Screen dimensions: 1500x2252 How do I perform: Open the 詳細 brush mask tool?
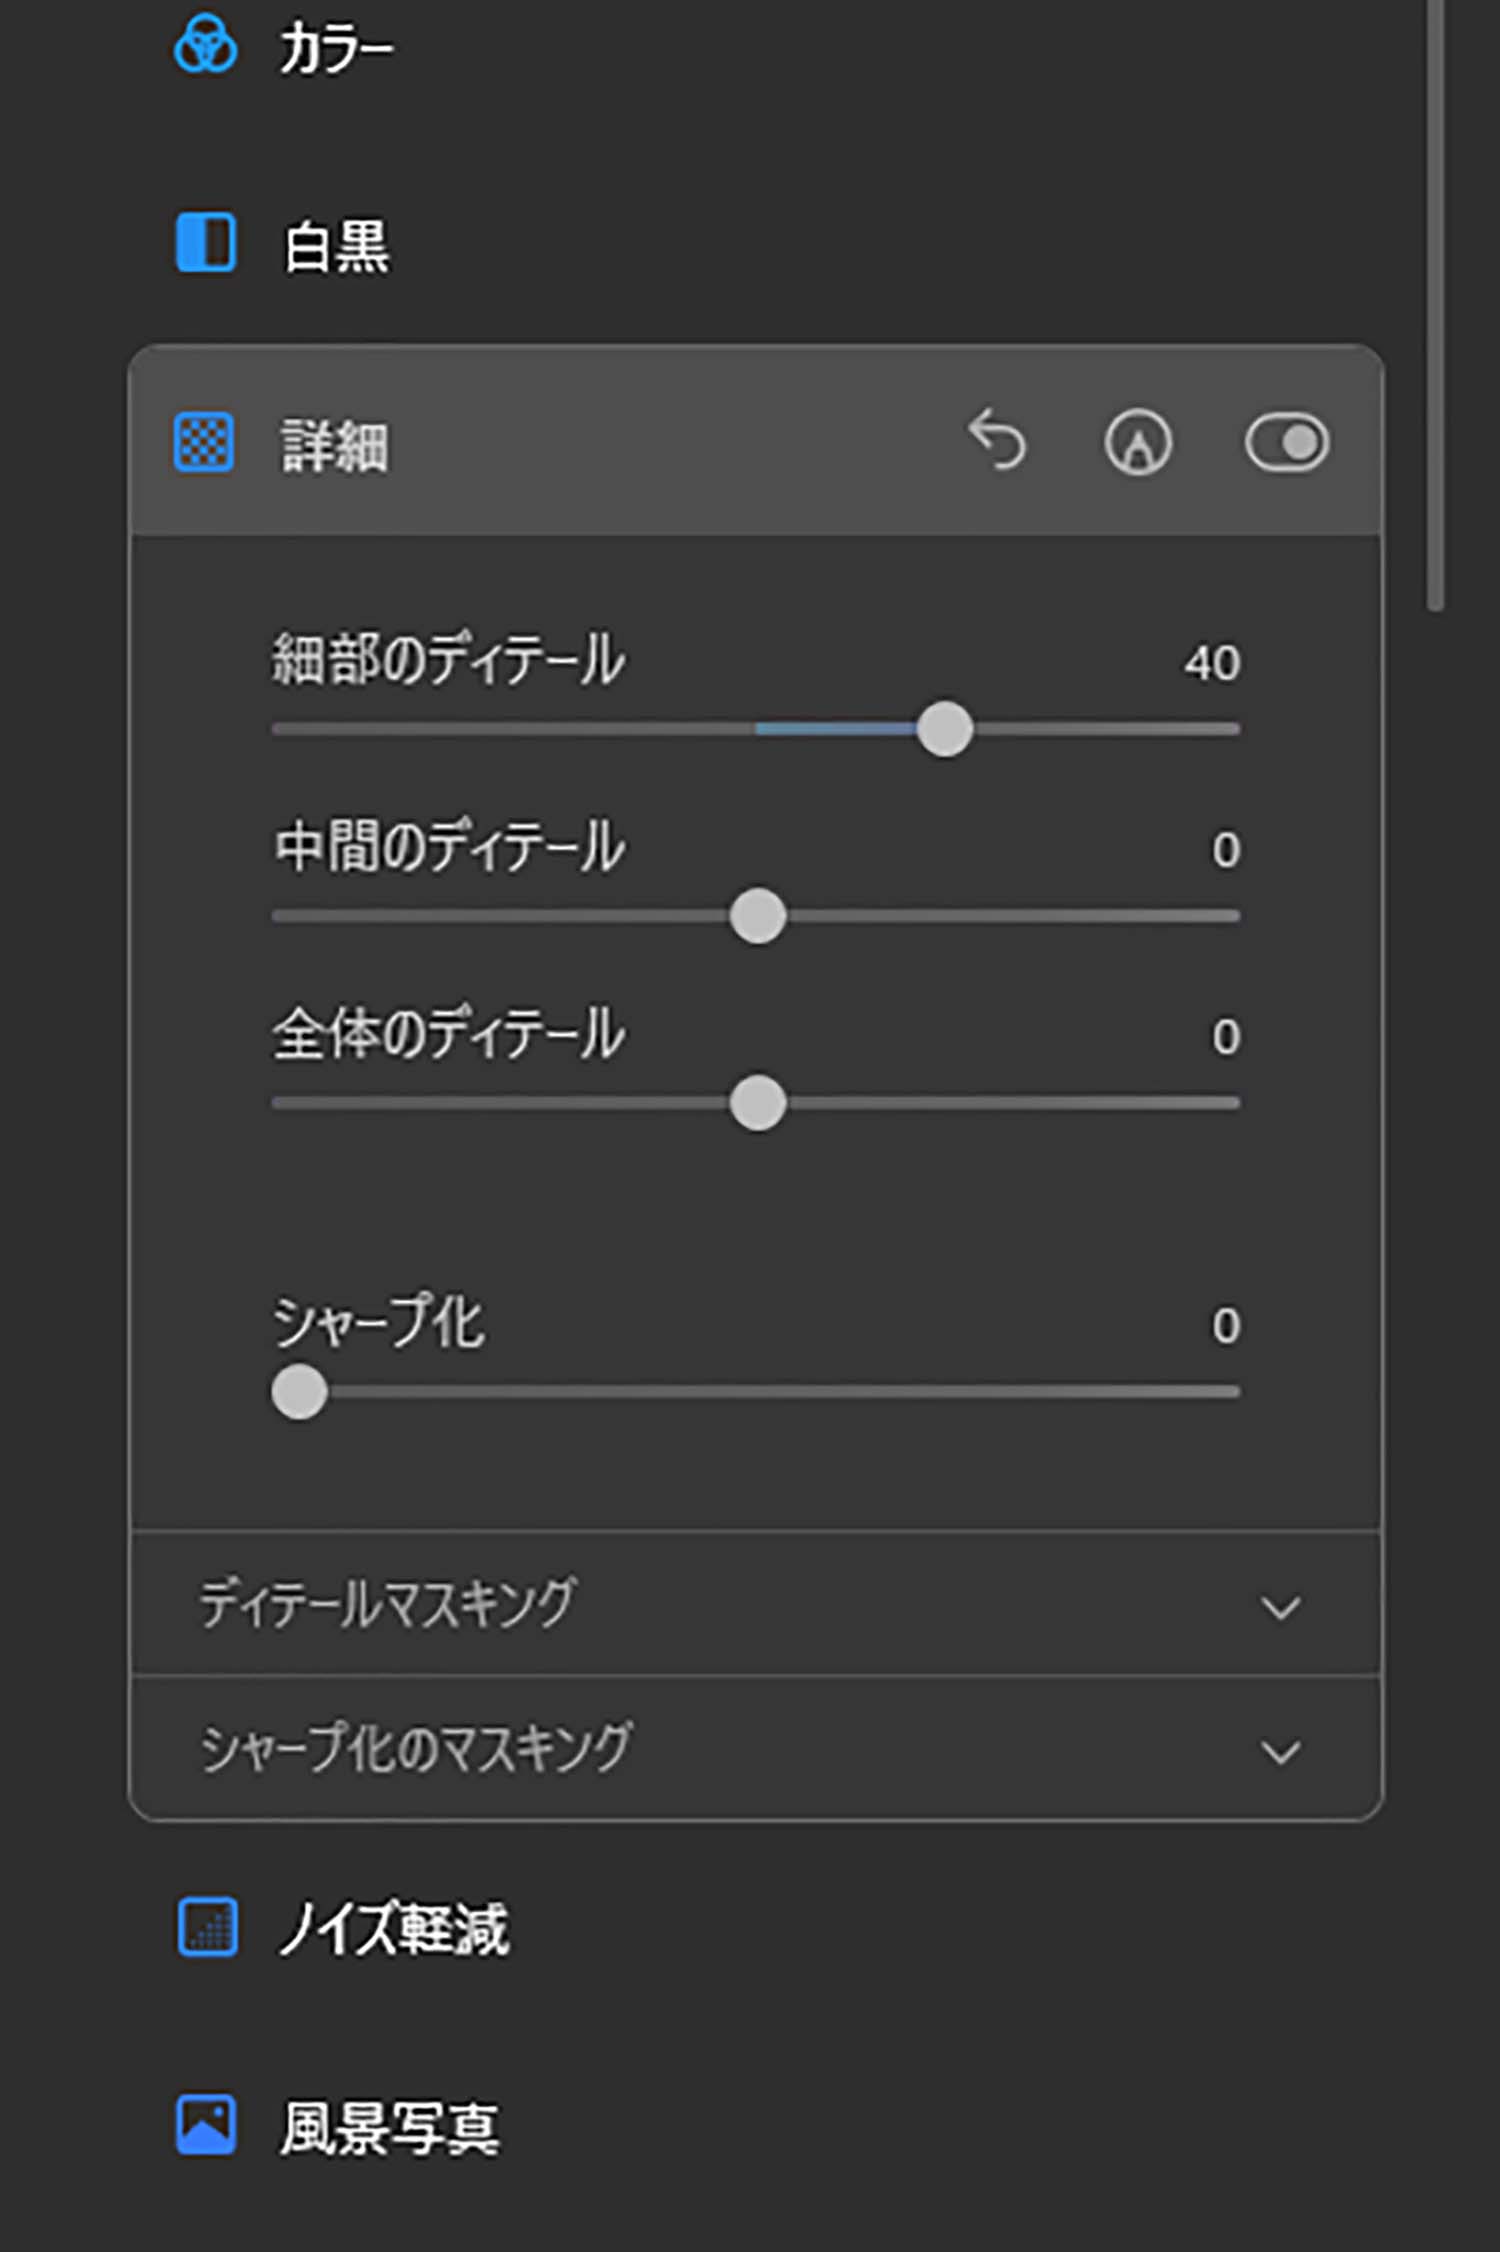1138,442
